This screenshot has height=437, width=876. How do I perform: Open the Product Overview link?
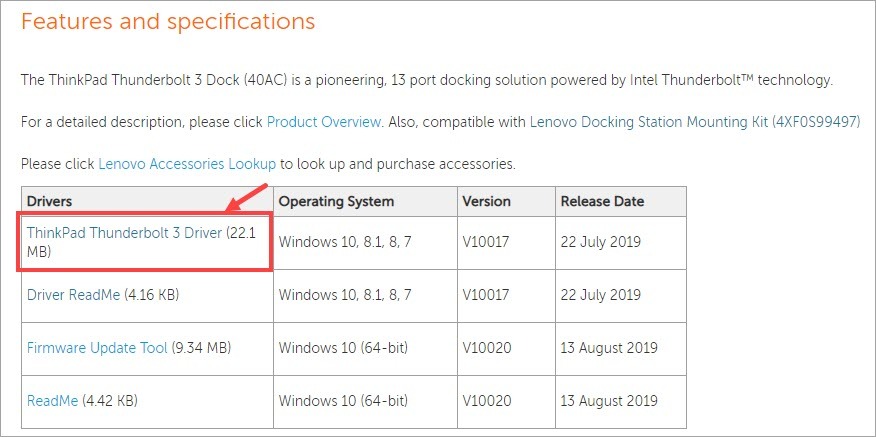[x=323, y=121]
